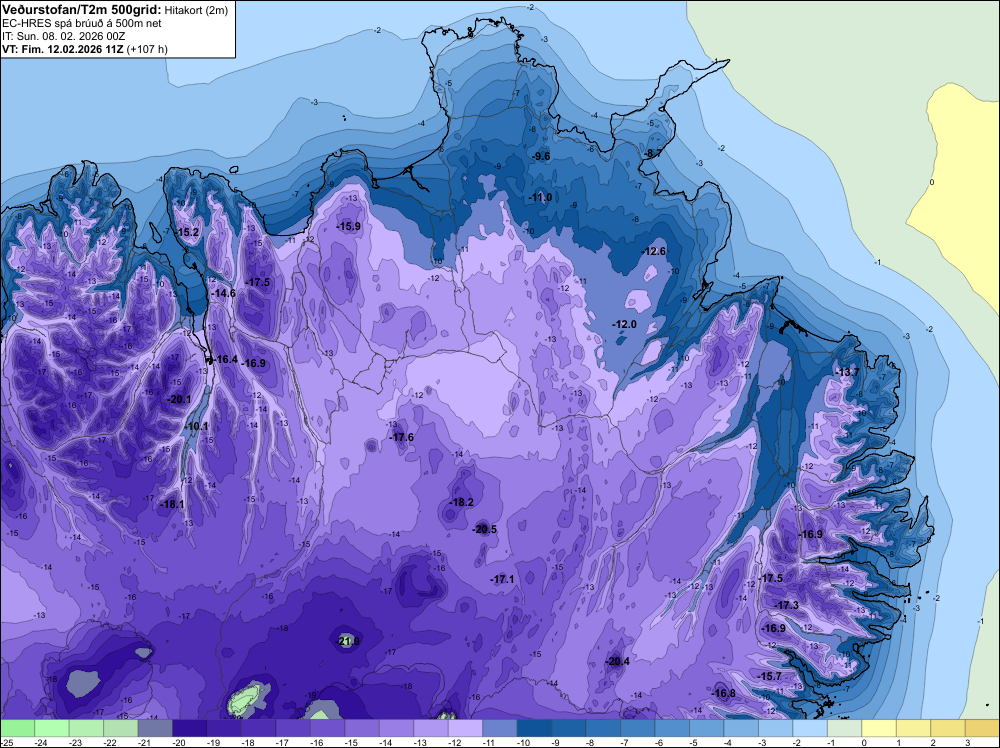Select the -9.6 temperature label
The height and width of the screenshot is (748, 1000).
tap(541, 156)
